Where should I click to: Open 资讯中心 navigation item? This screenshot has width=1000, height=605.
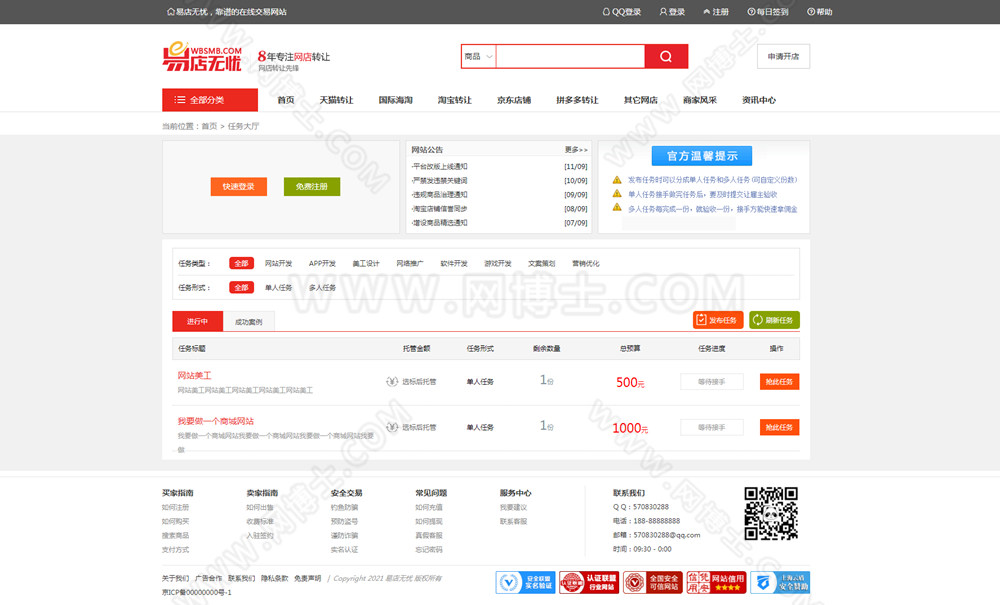759,100
